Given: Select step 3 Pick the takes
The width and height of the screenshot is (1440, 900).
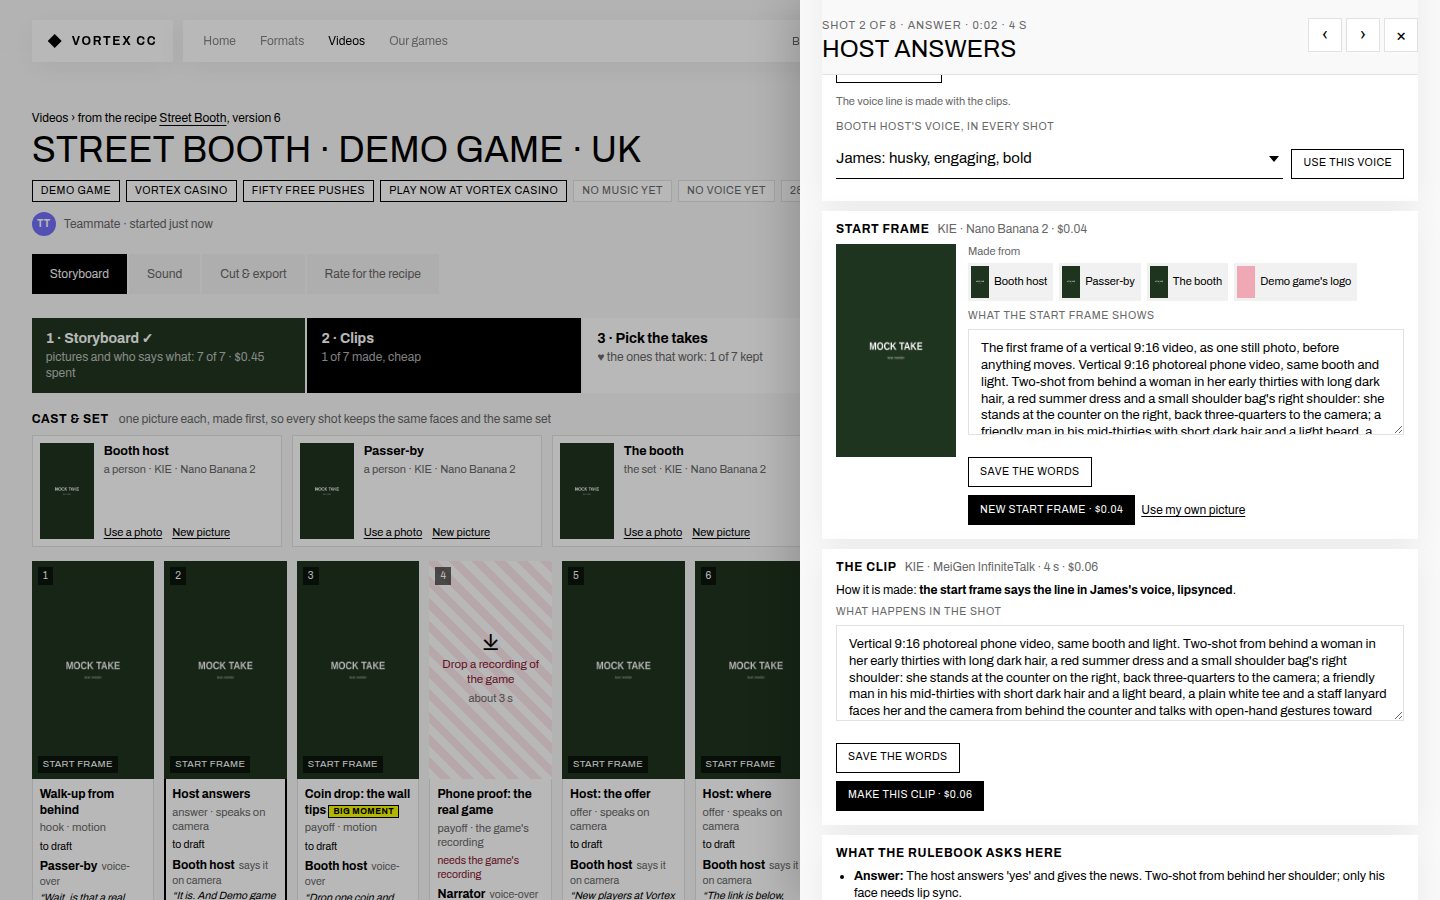Looking at the screenshot, I should coord(692,355).
